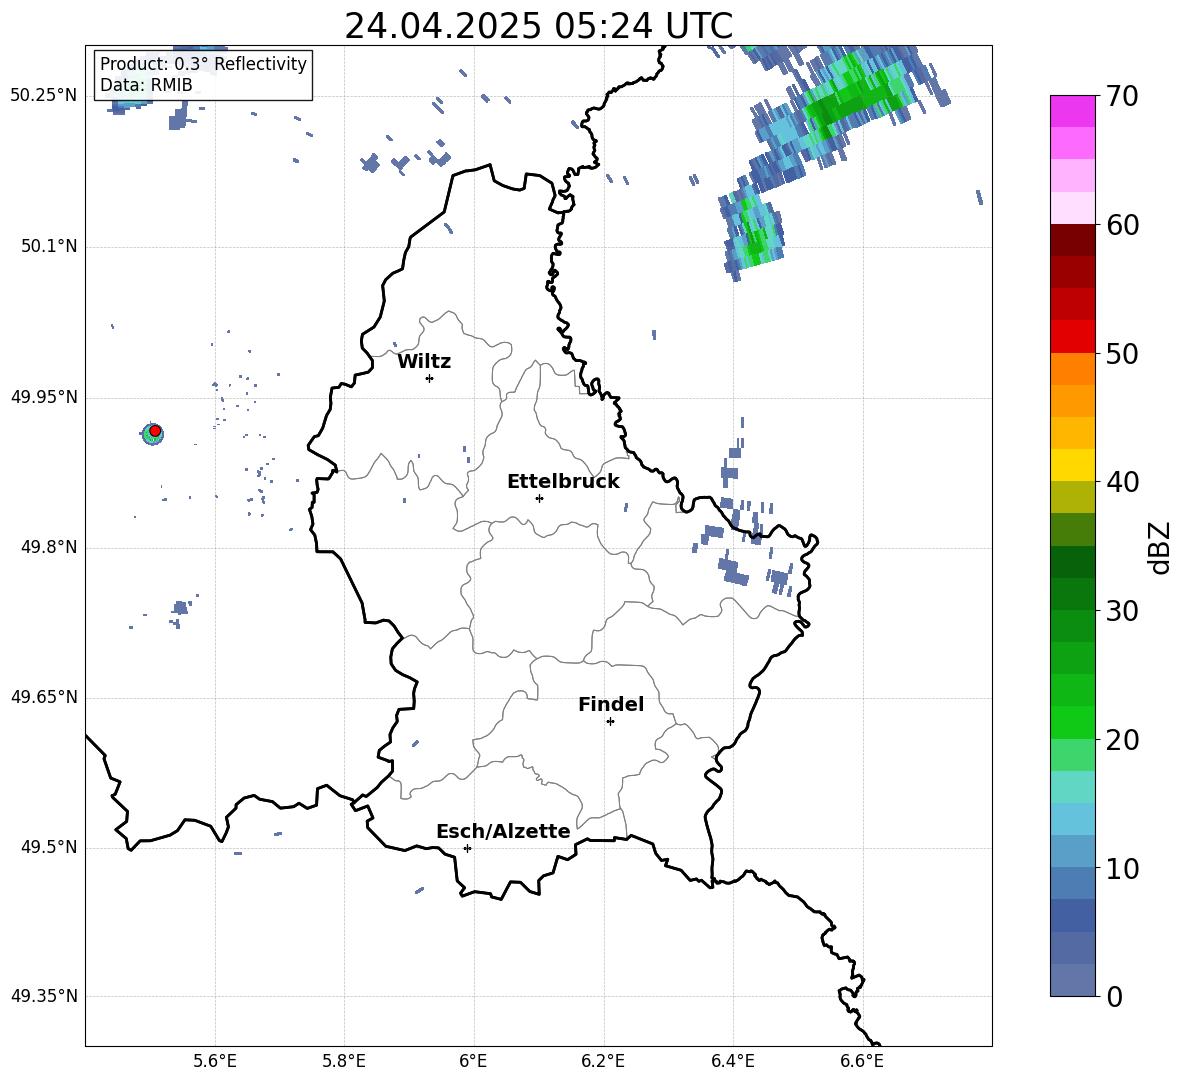Click the dark green swatch just above the 30 tick
Viewport: 1184px width, 1081px height.
pyautogui.click(x=1072, y=593)
